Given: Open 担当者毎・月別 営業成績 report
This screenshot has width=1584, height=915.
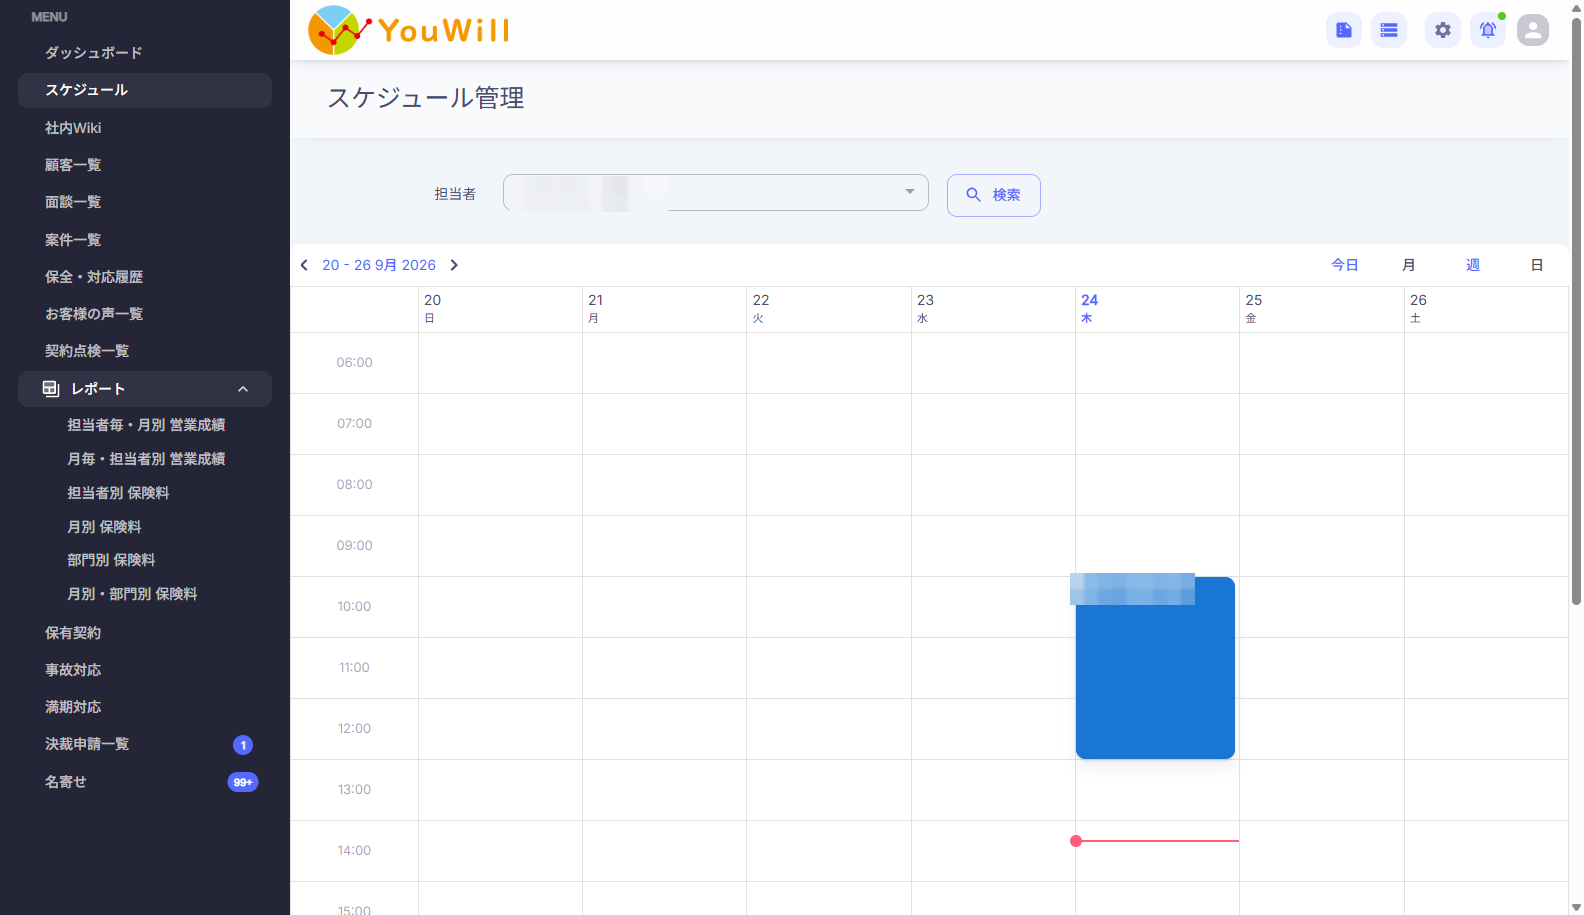Looking at the screenshot, I should [145, 425].
